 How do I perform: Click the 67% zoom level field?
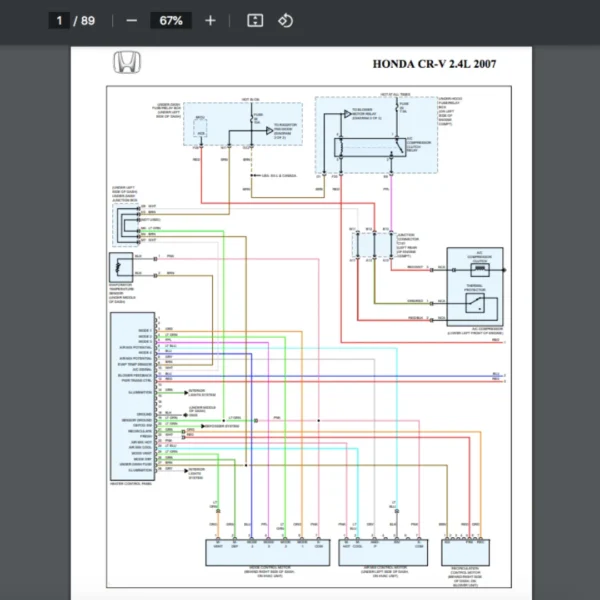pyautogui.click(x=170, y=20)
